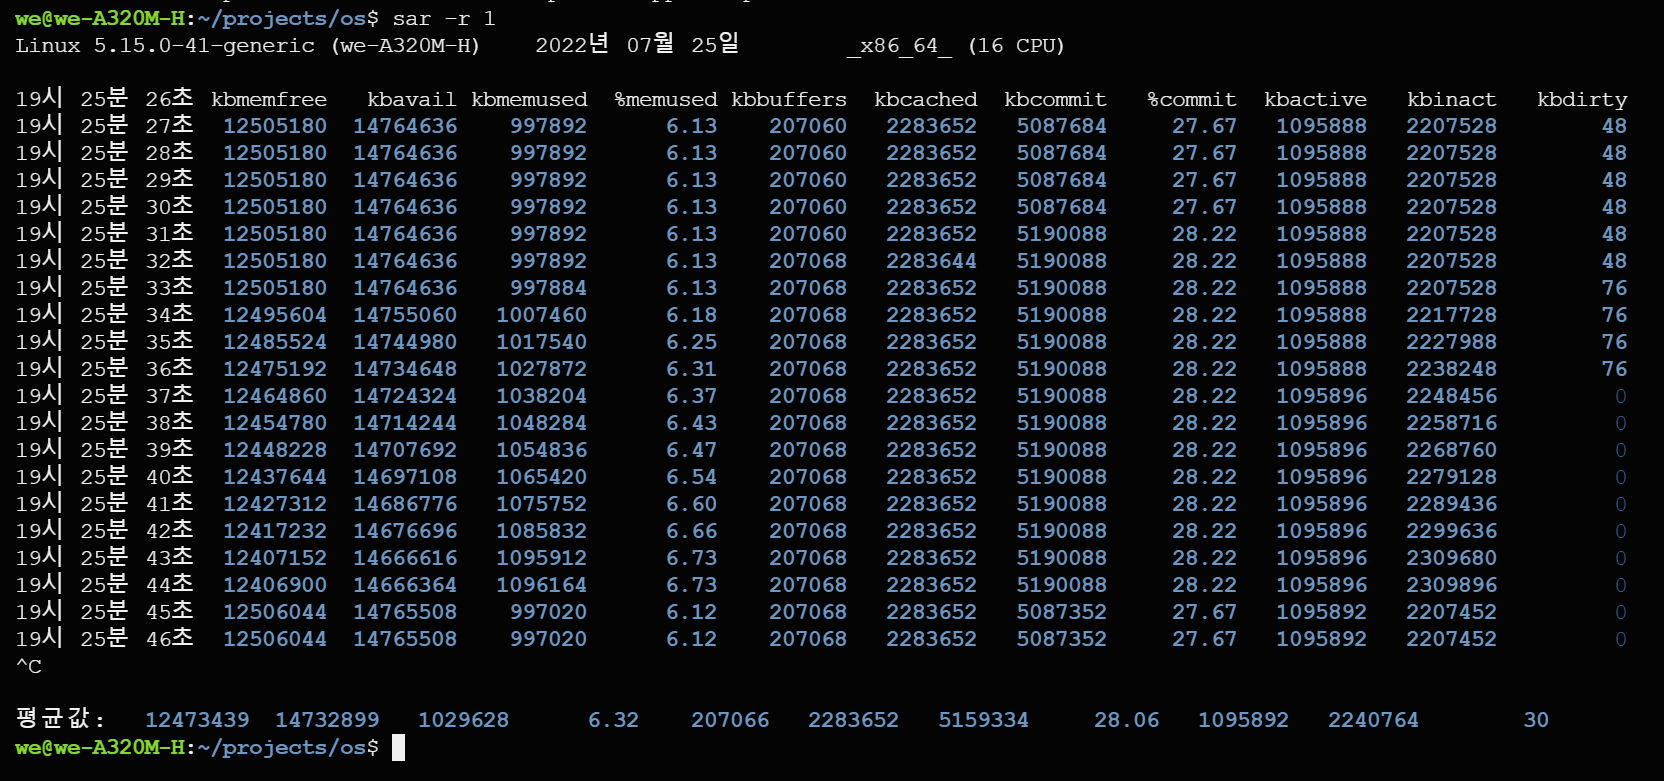Click the '(16 CPU)' text
The height and width of the screenshot is (781, 1664).
coord(1016,46)
